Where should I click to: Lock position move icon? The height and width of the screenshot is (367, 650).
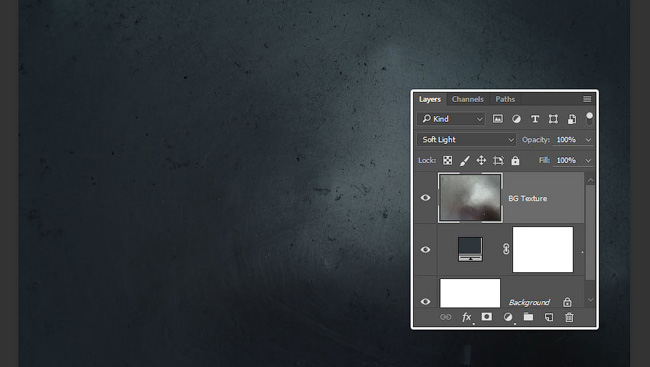tap(481, 160)
